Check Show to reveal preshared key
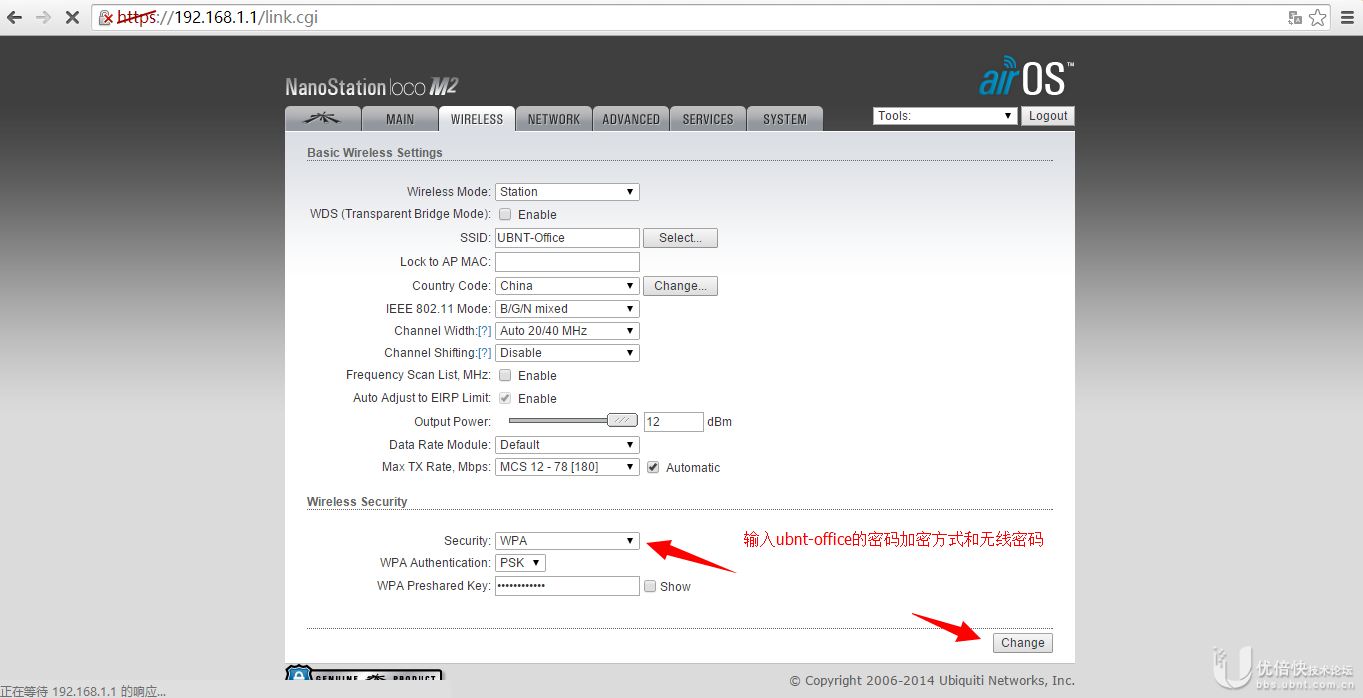Screen dimensions: 1363x698 tap(650, 586)
